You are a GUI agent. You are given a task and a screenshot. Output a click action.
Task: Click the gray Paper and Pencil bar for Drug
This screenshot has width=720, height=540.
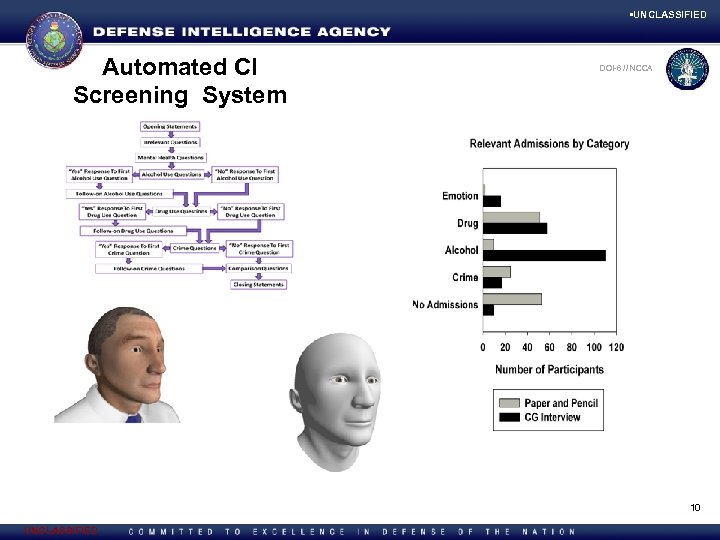(x=511, y=218)
